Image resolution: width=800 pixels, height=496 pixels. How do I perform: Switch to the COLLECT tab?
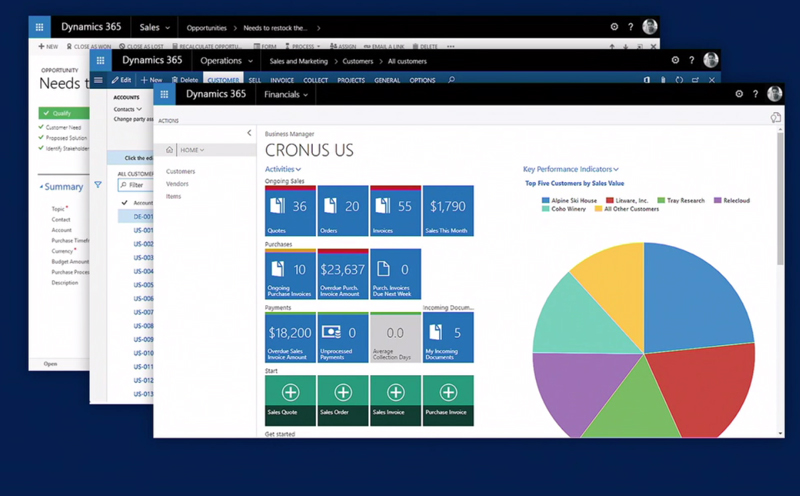pyautogui.click(x=315, y=80)
